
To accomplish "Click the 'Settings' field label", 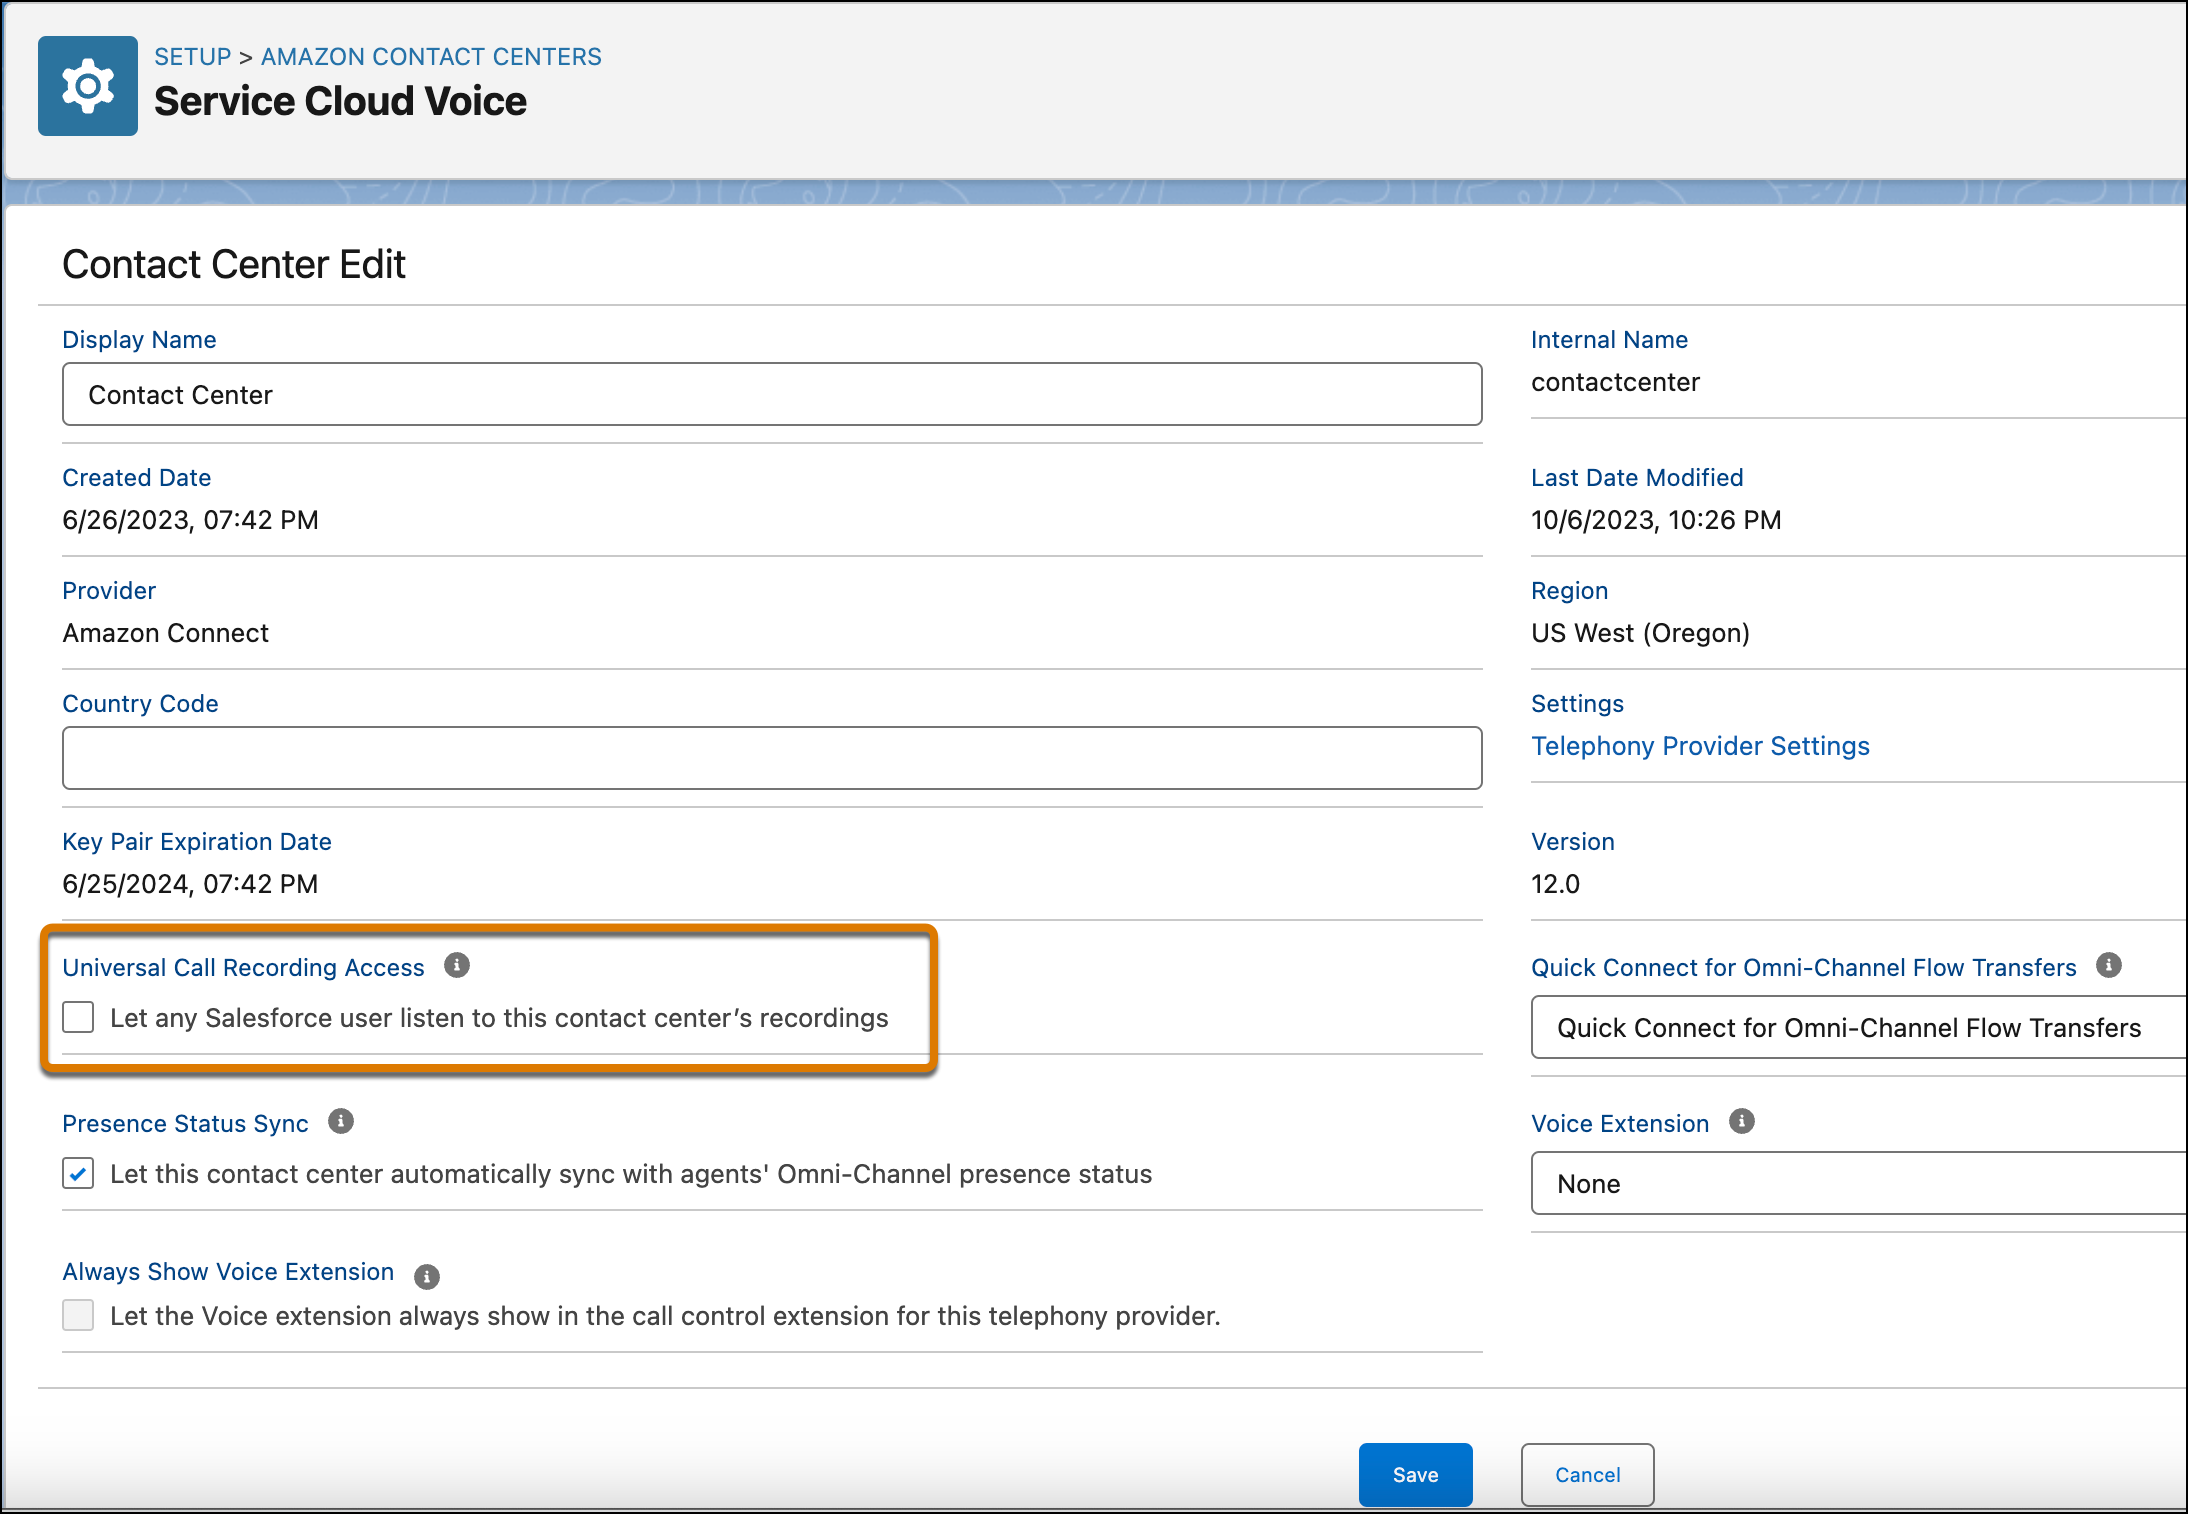I will pos(1577,704).
